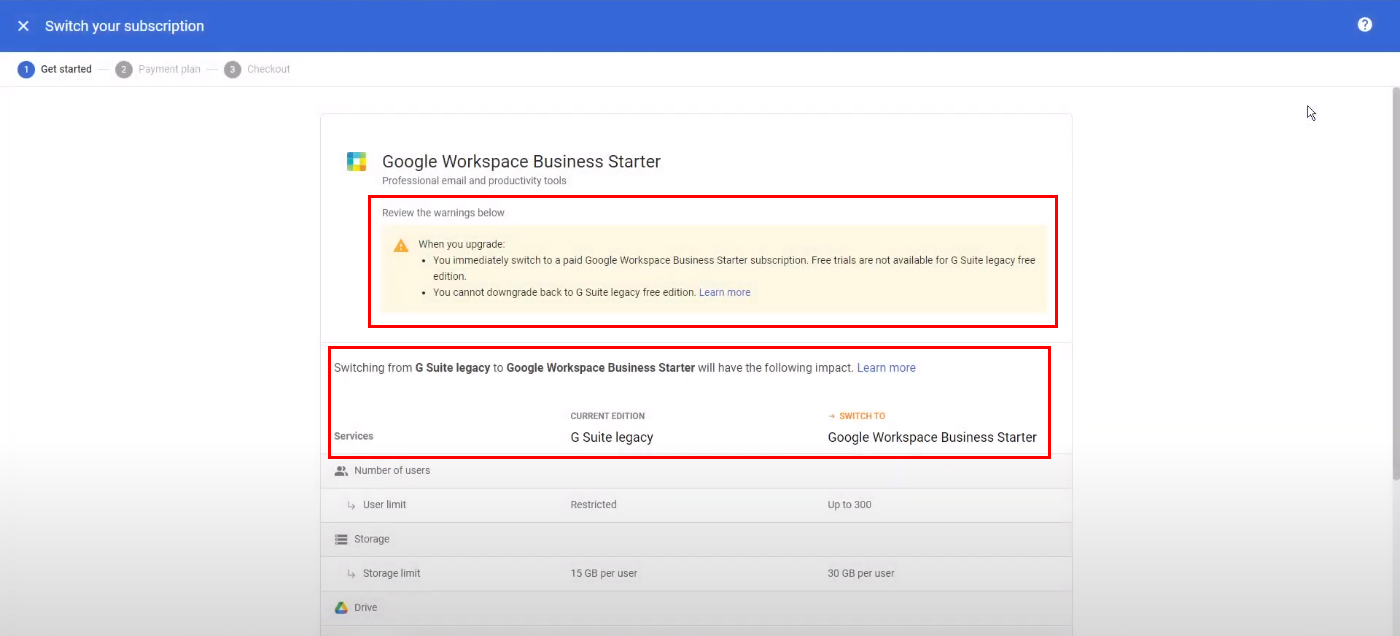
Task: Open Learn more link in warning box
Action: [x=725, y=292]
